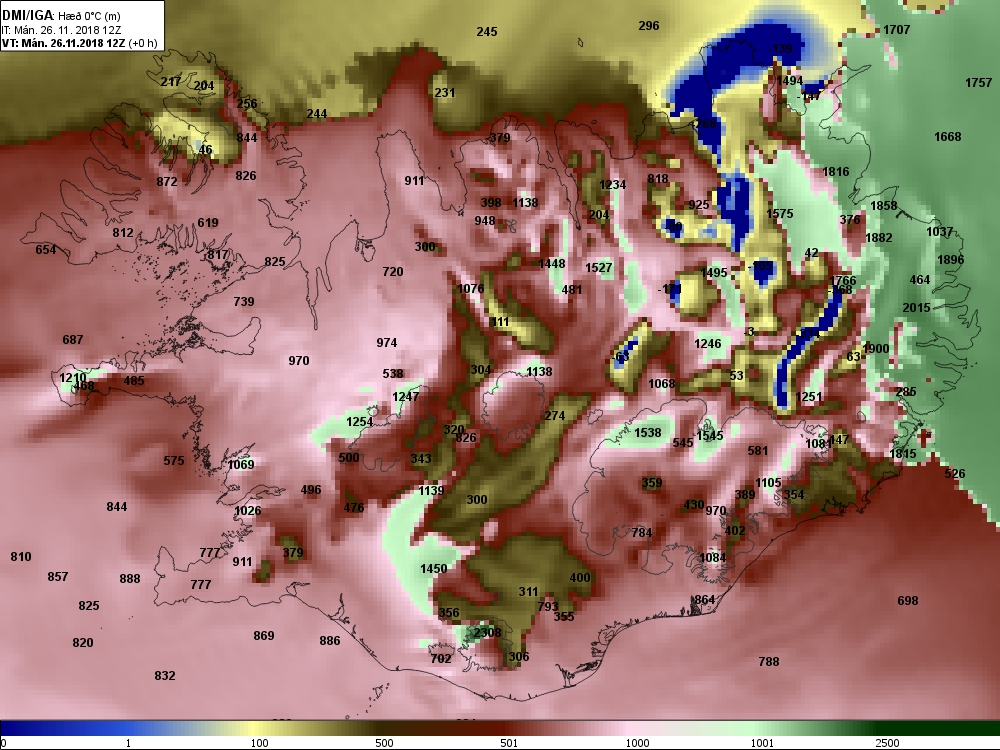Click the map value 1816
1000x750 pixels.
tap(835, 172)
